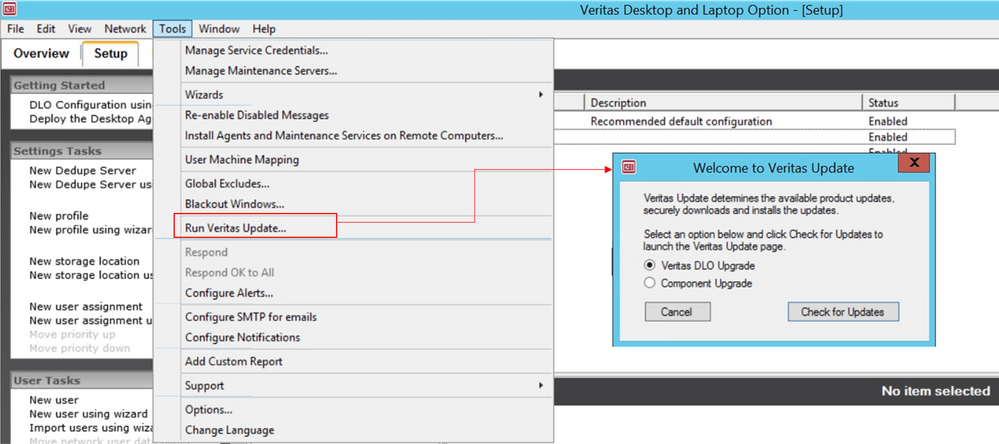Click New Dedupe Server task link

point(82,171)
